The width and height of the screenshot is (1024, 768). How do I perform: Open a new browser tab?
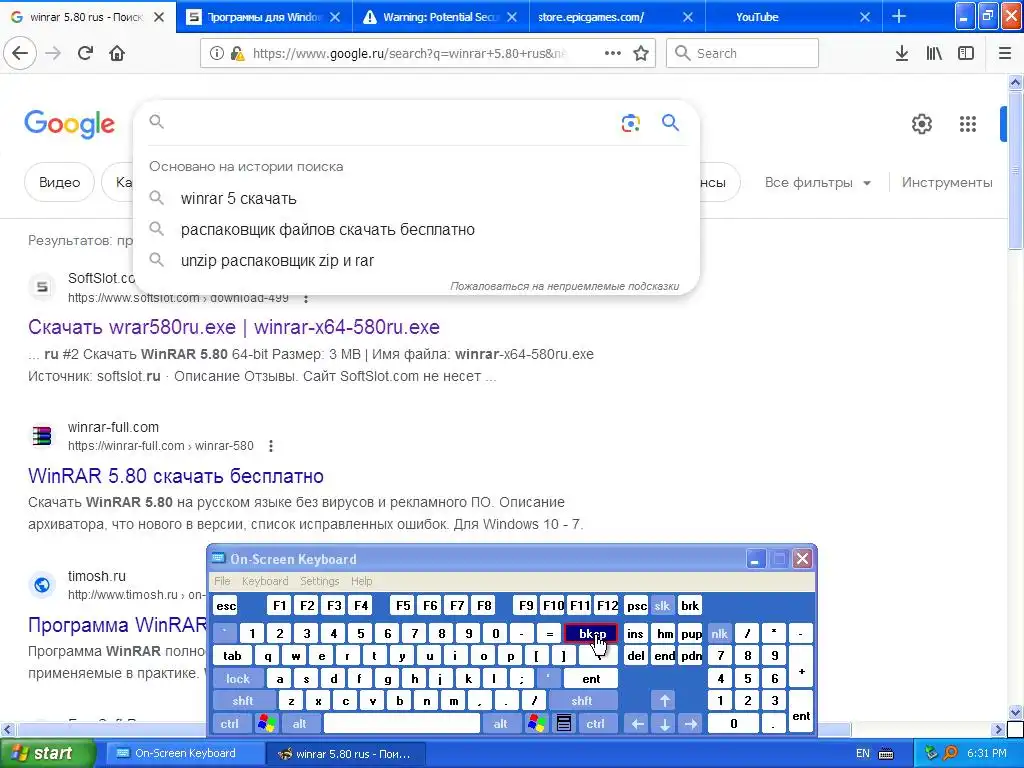pos(899,16)
